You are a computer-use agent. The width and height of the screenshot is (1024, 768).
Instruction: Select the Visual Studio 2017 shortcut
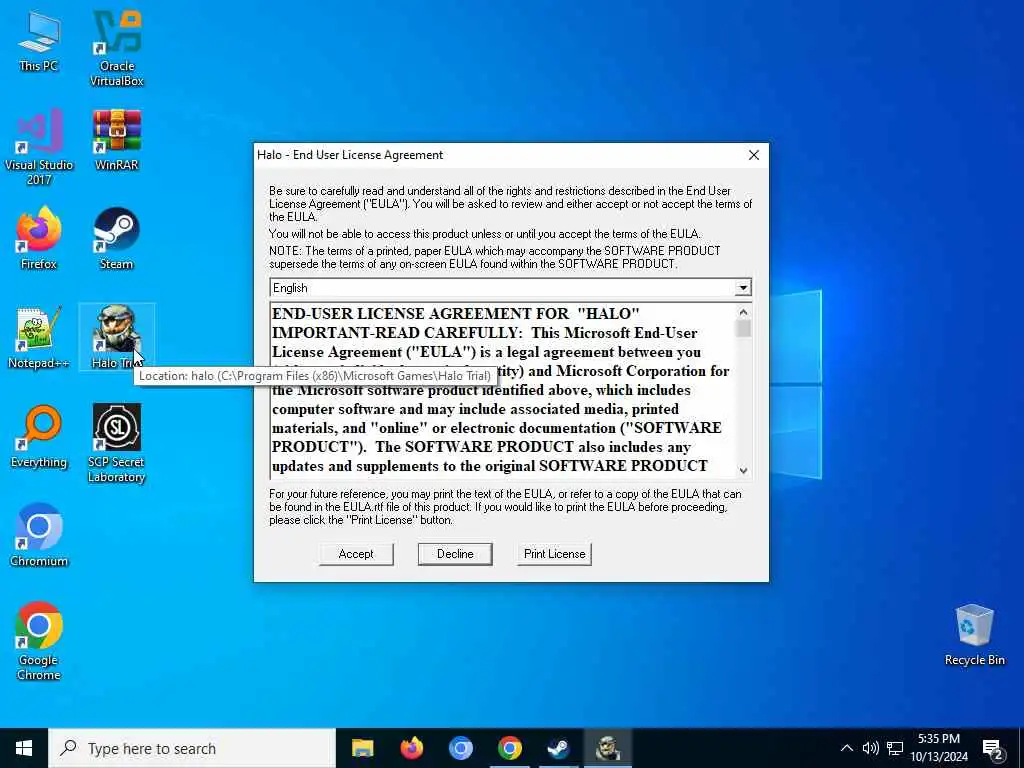[x=39, y=147]
